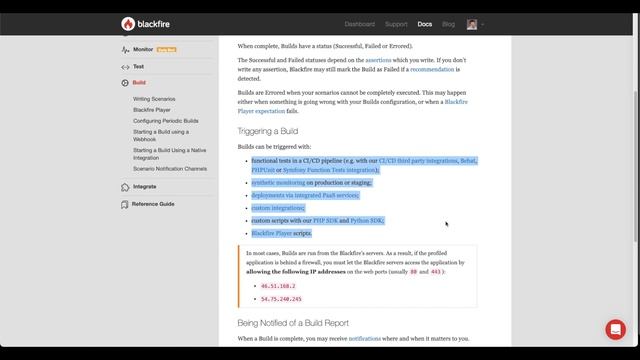Select the Docs nav item

click(424, 24)
